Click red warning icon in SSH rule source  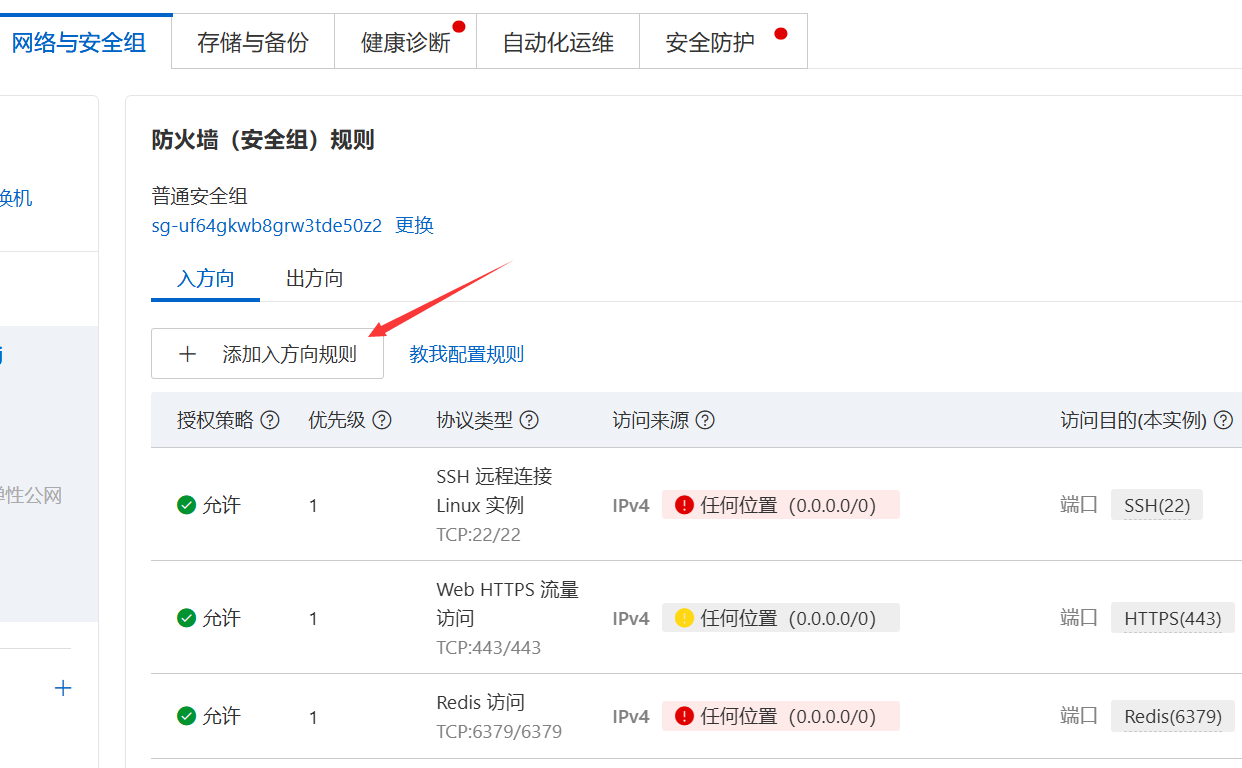684,505
